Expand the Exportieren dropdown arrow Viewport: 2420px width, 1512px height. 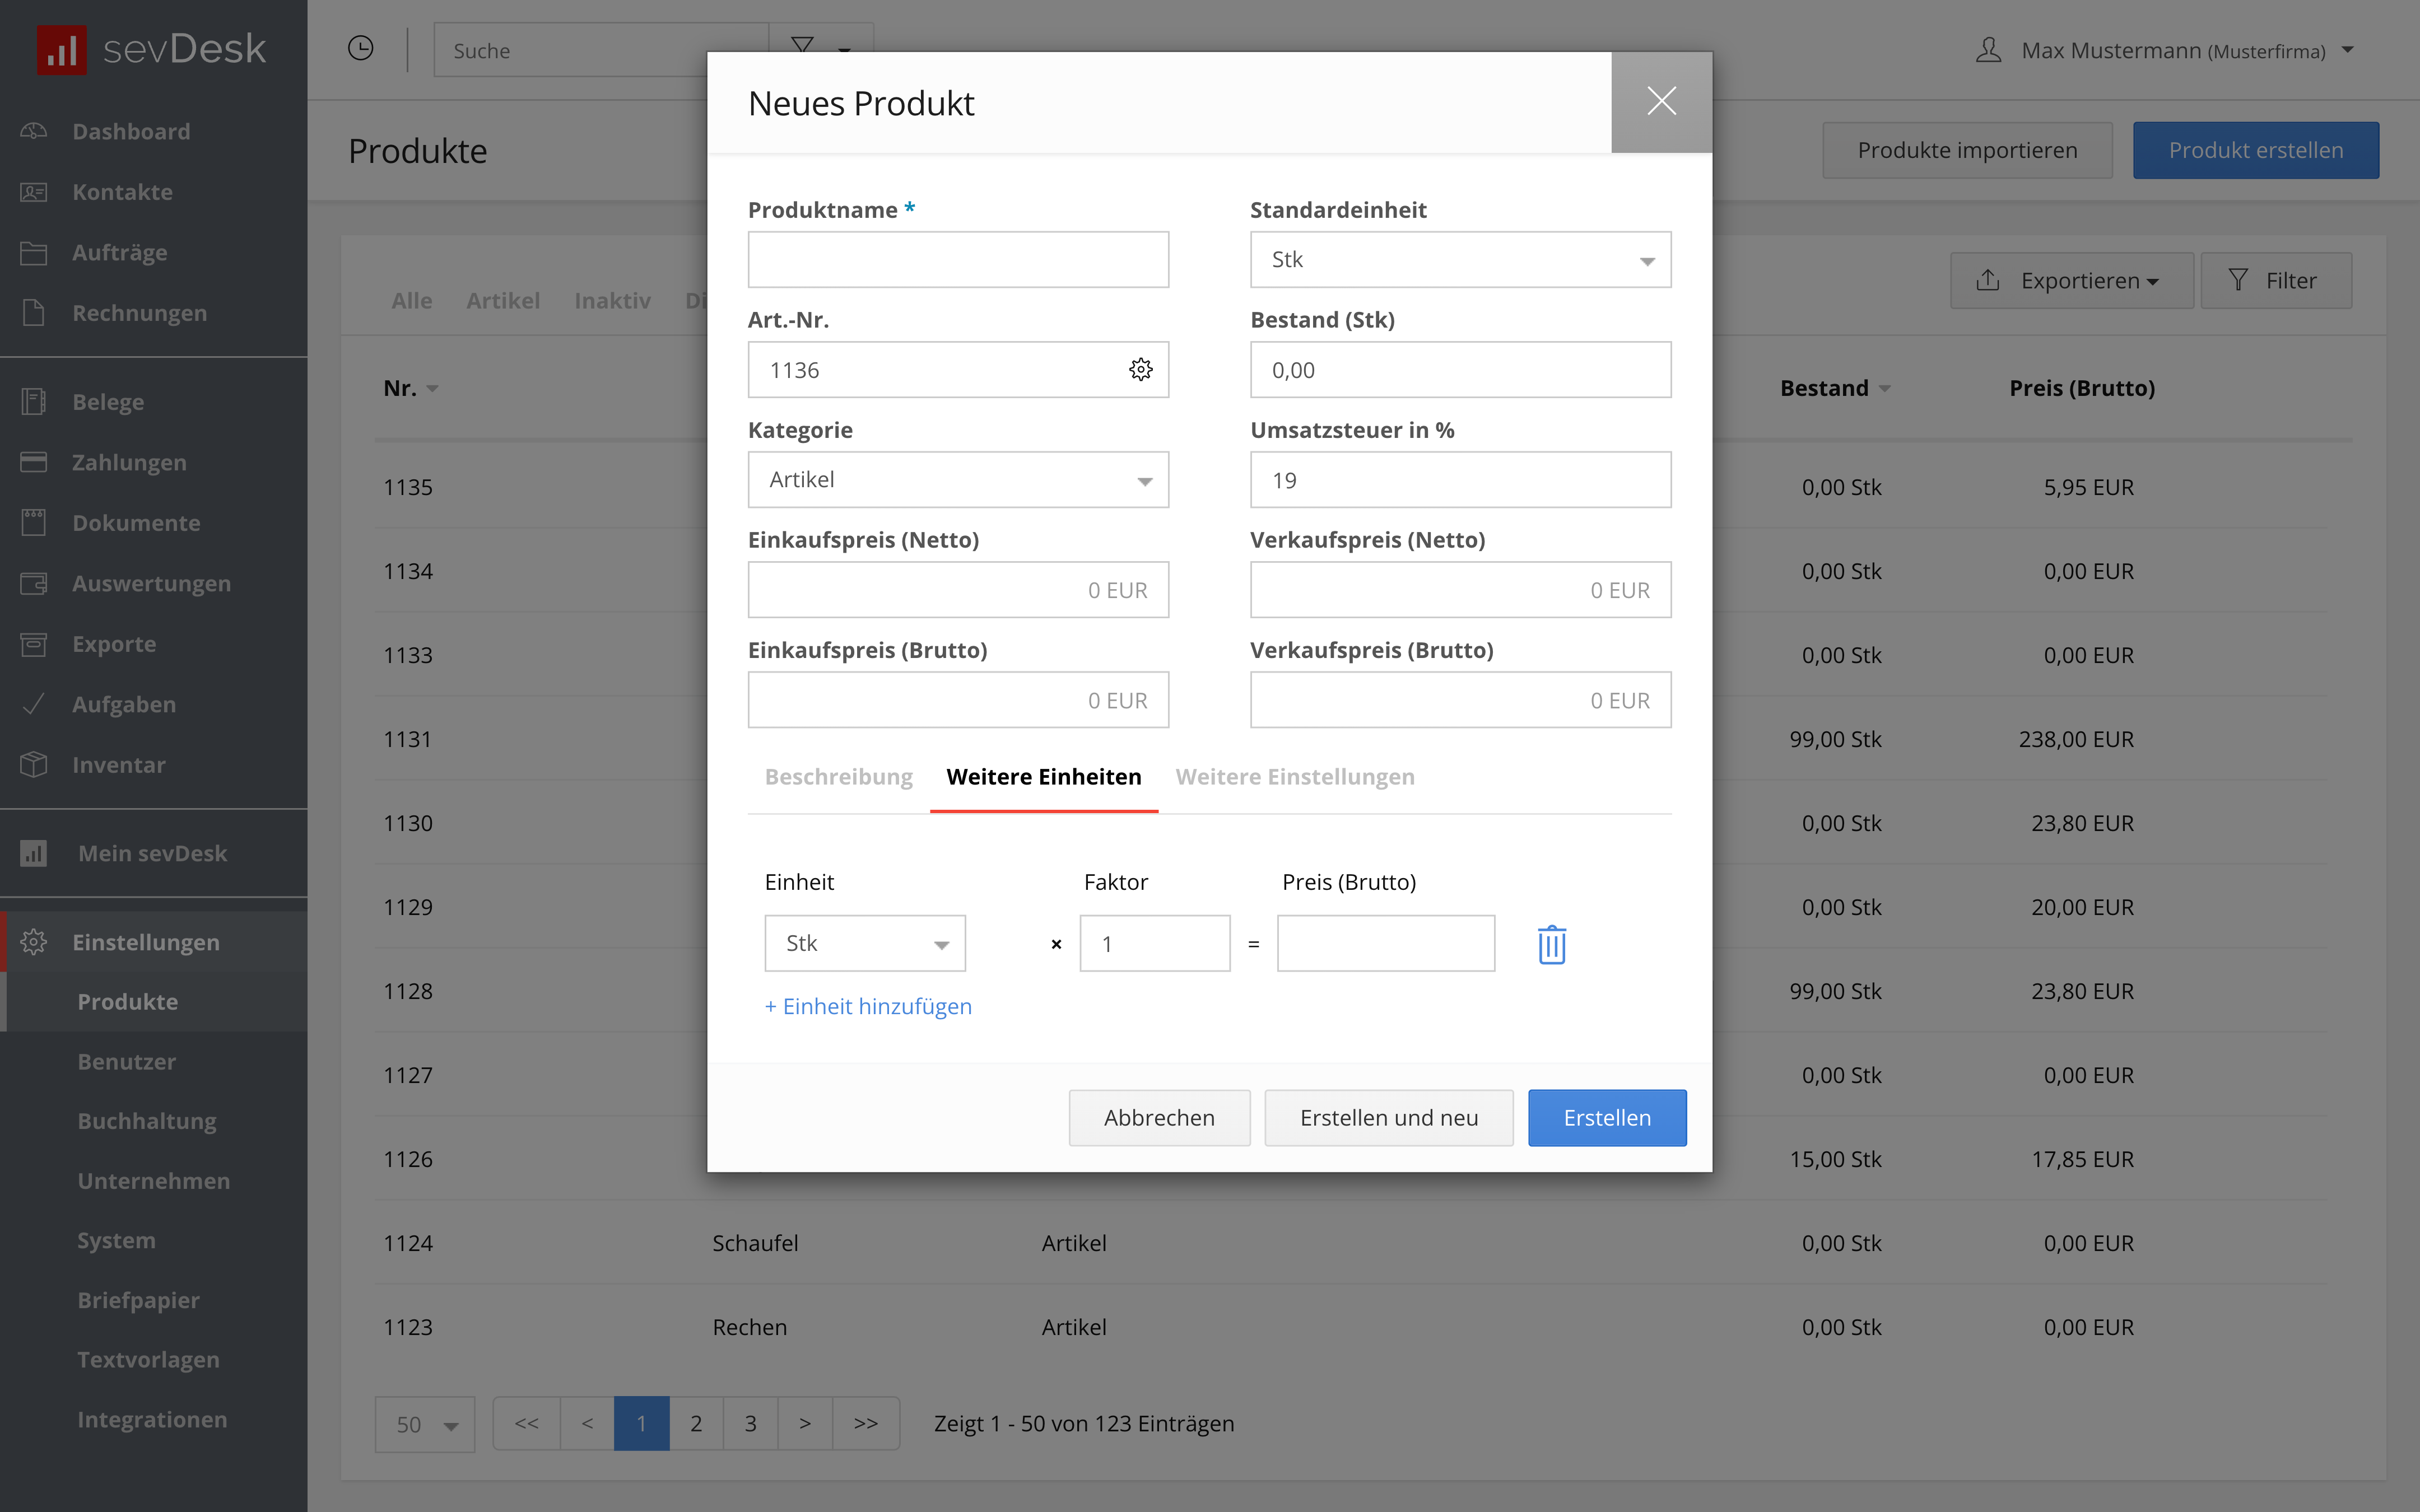pos(2153,282)
